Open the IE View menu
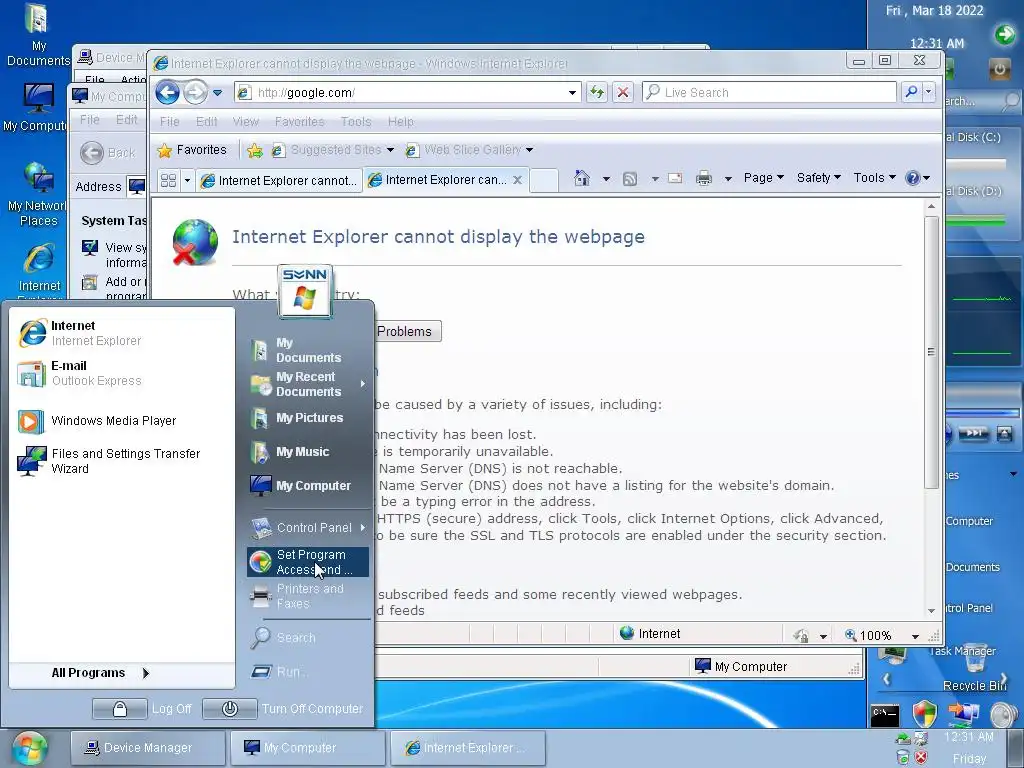 pyautogui.click(x=246, y=122)
